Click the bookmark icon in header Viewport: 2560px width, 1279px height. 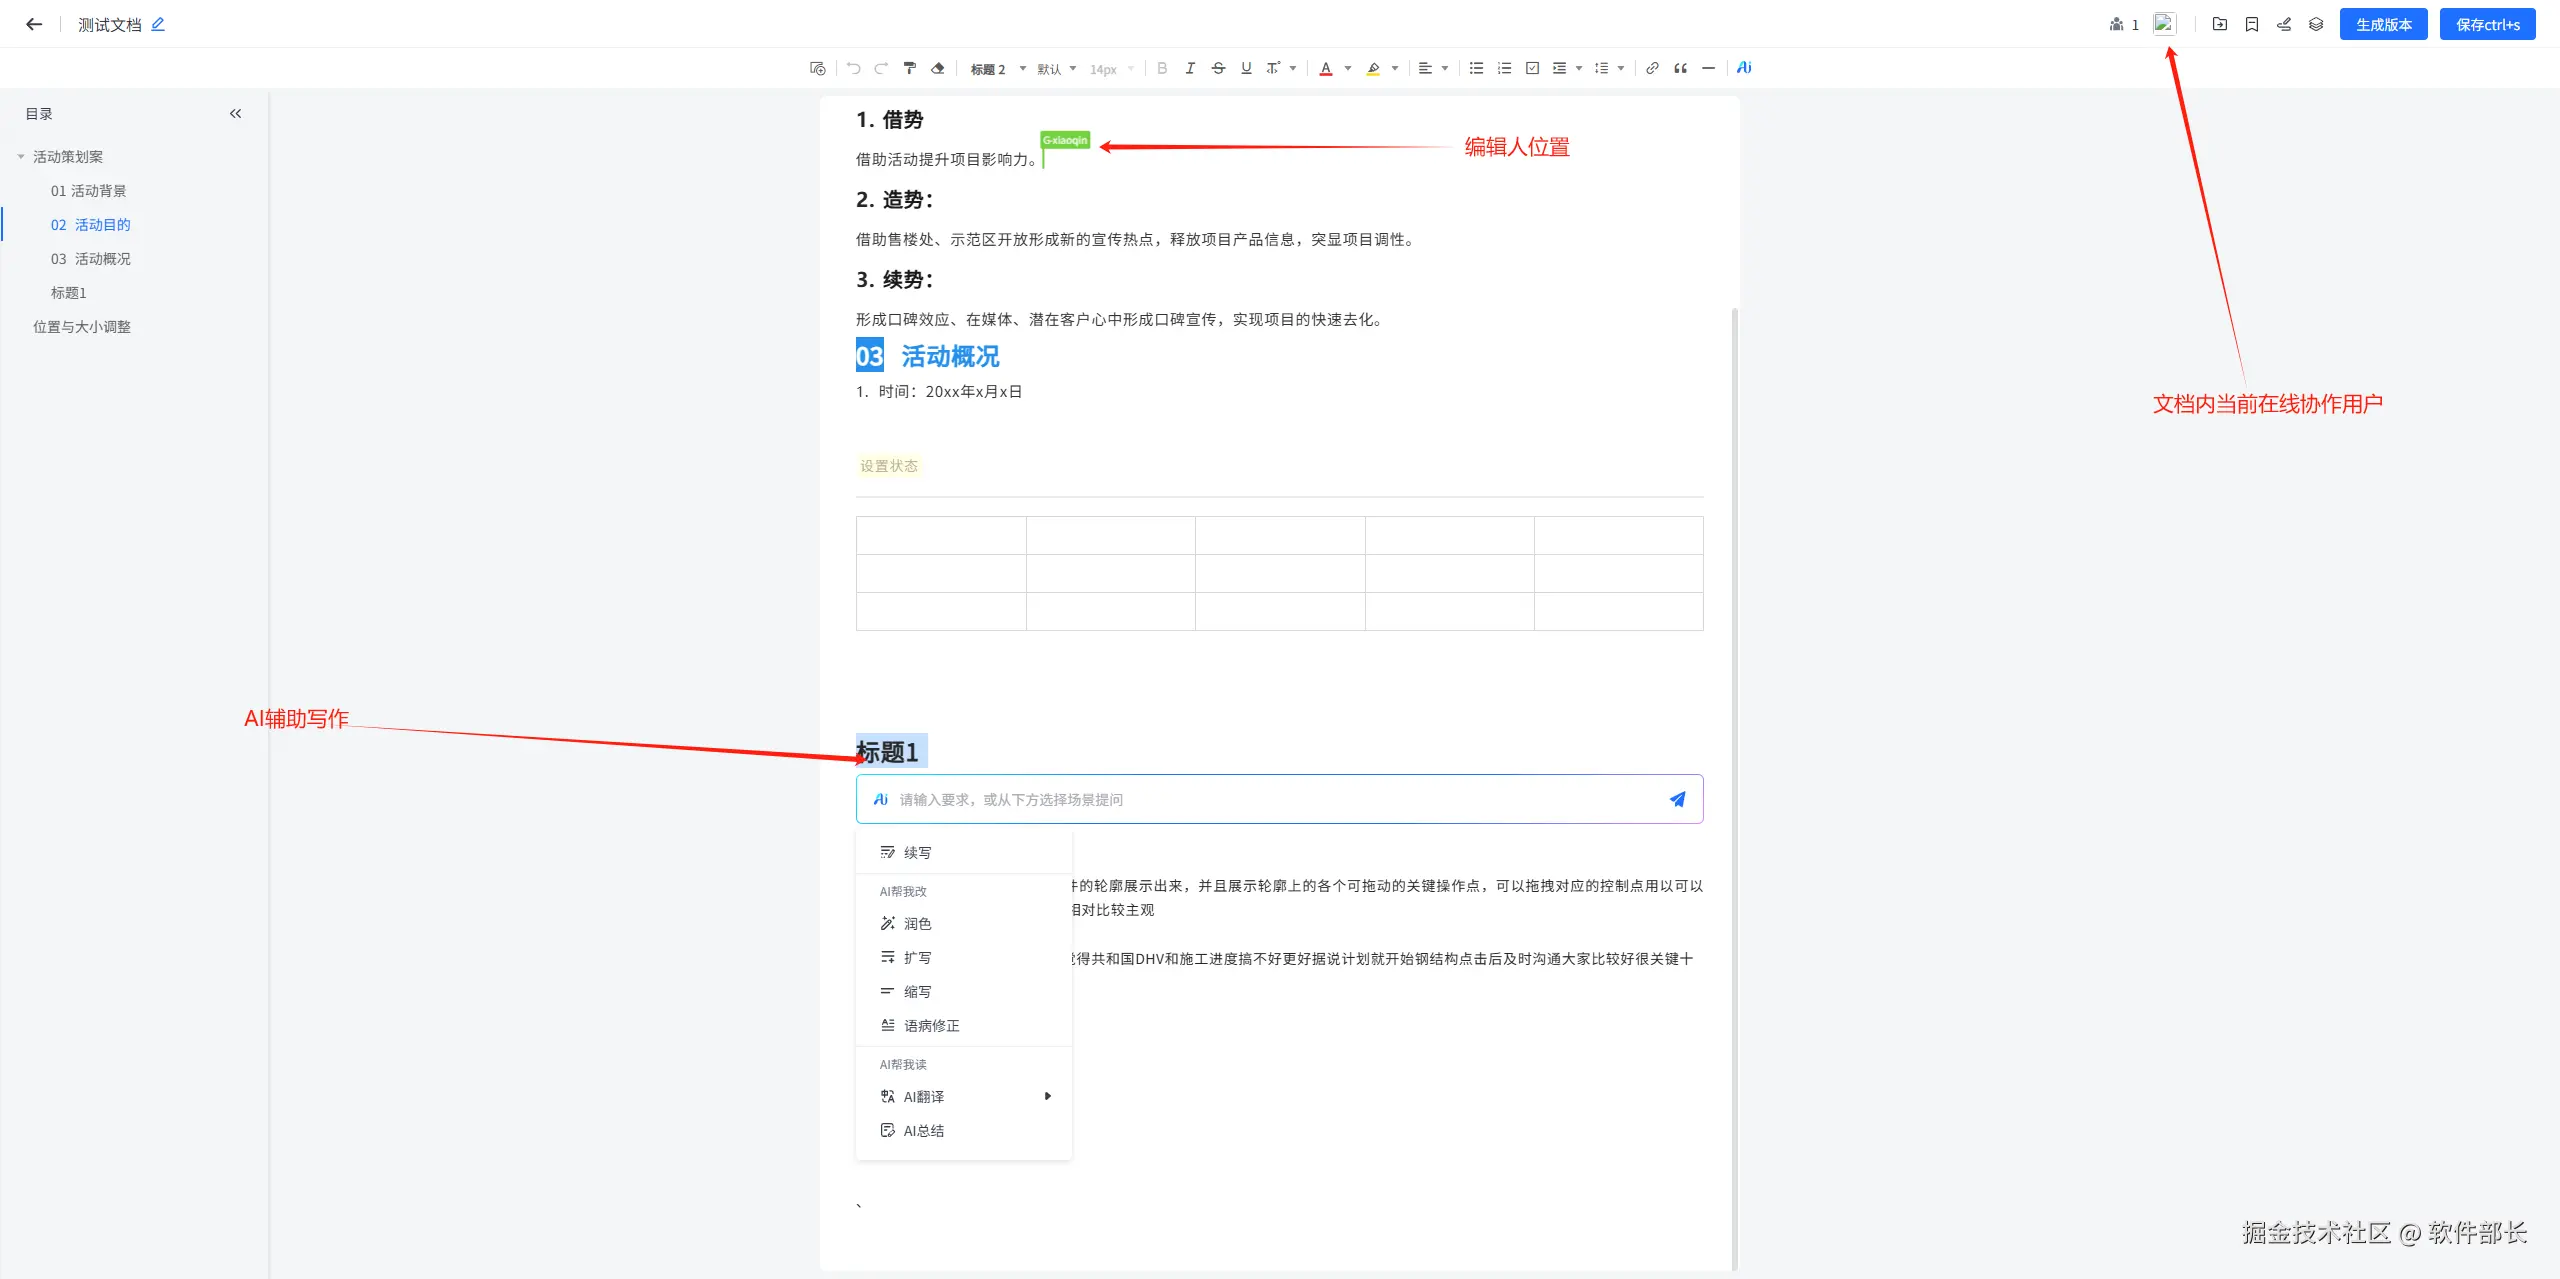[2252, 24]
